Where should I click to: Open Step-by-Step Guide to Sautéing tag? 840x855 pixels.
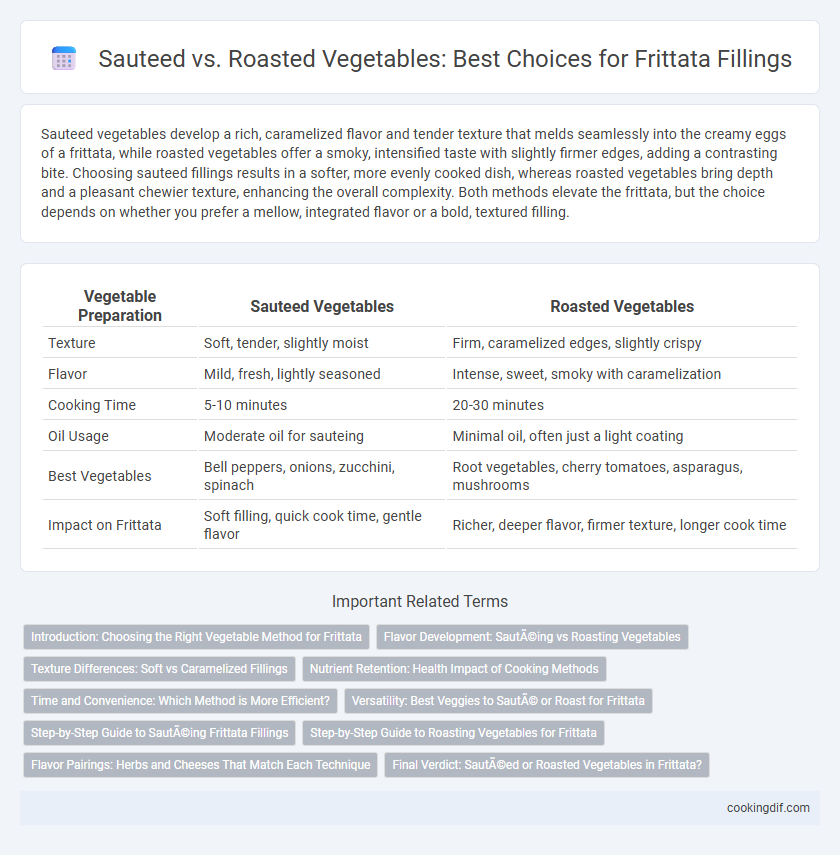[159, 733]
